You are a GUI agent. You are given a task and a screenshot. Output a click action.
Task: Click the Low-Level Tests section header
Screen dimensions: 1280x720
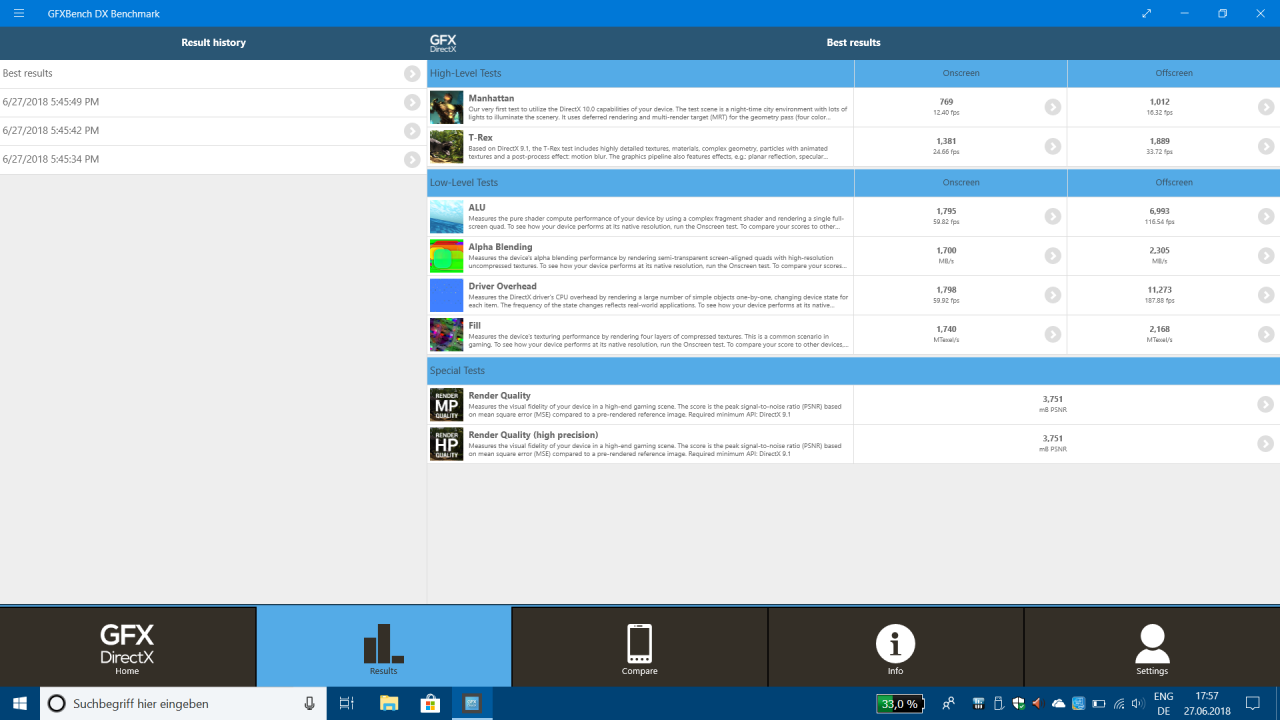click(x=640, y=182)
